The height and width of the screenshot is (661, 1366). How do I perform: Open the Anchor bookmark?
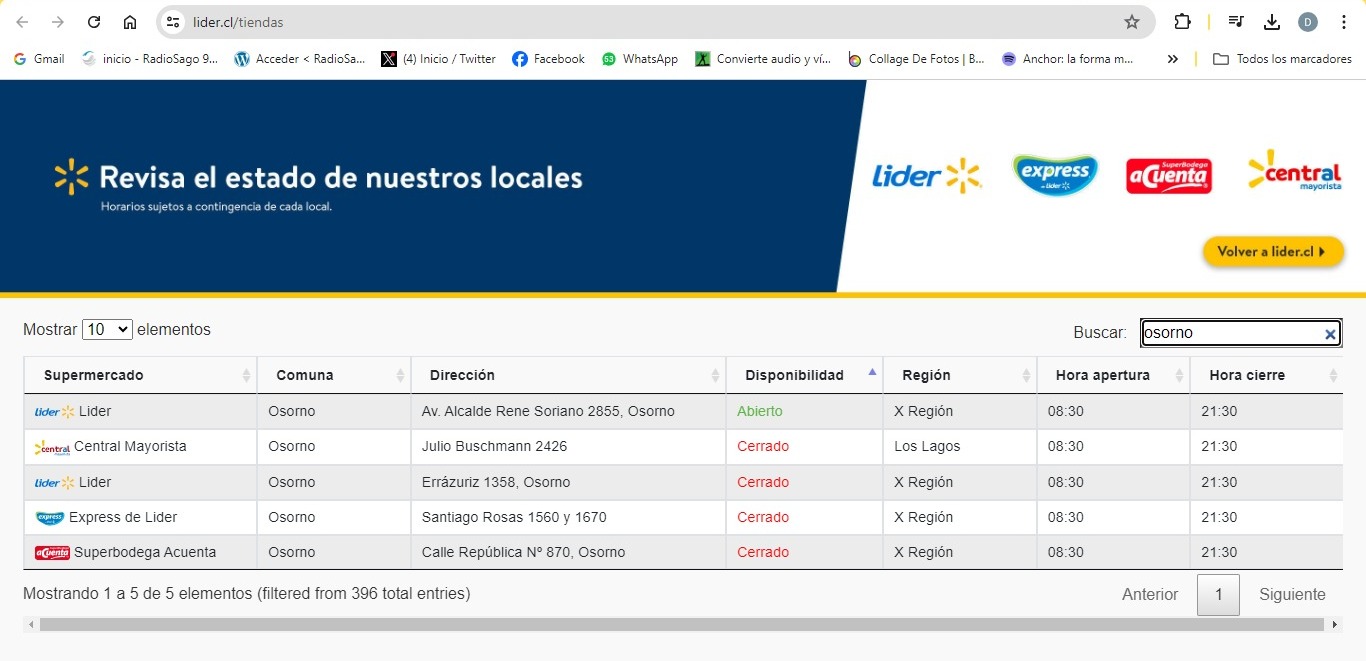[x=1068, y=59]
